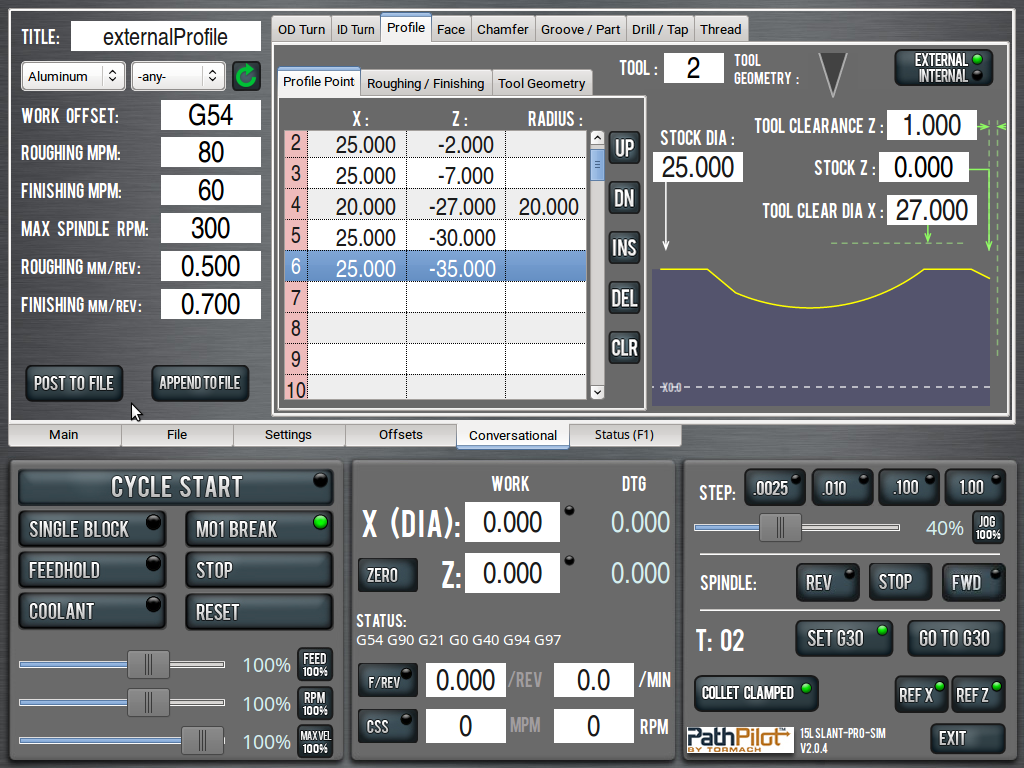This screenshot has width=1024, height=768.
Task: Stop the spindle
Action: (x=900, y=583)
